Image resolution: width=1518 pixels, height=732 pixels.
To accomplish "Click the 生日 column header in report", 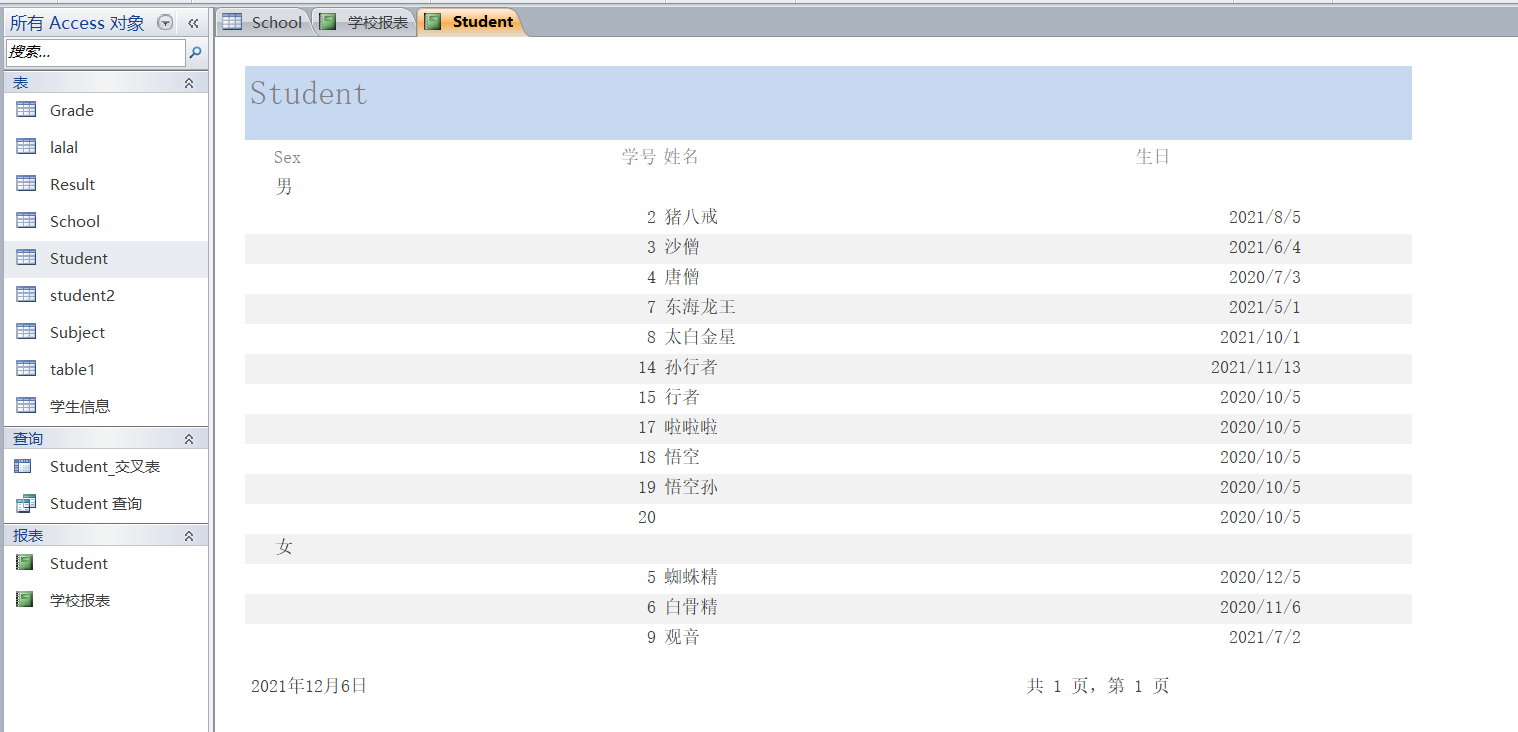I will 1152,157.
